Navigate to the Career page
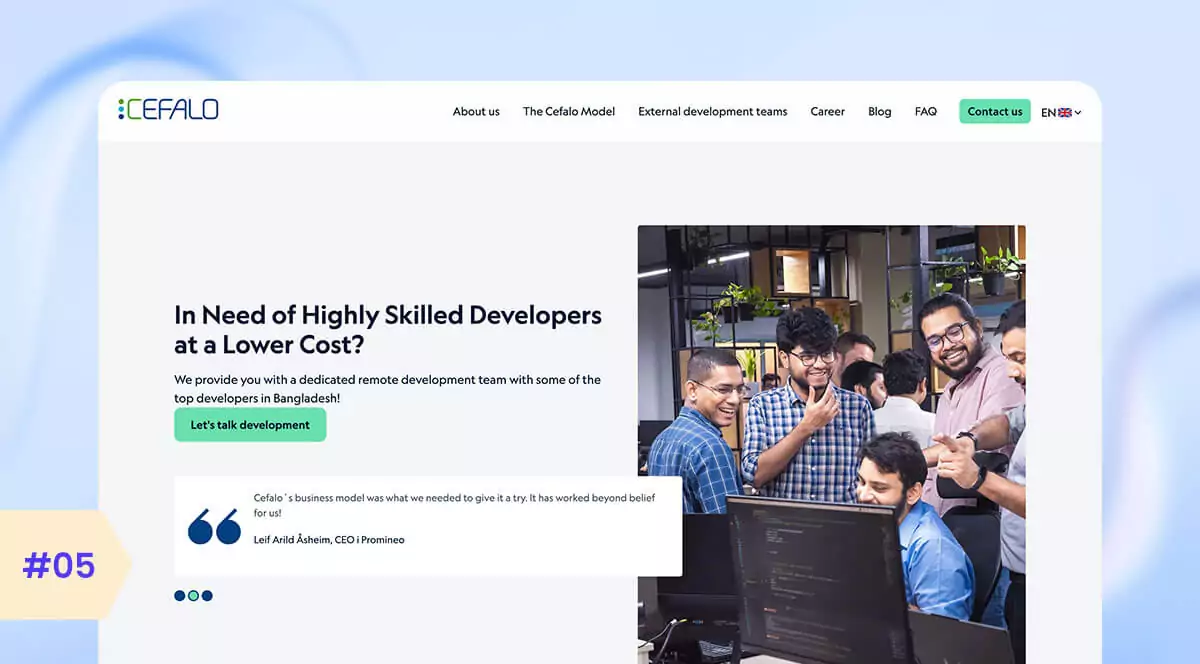 pos(828,112)
